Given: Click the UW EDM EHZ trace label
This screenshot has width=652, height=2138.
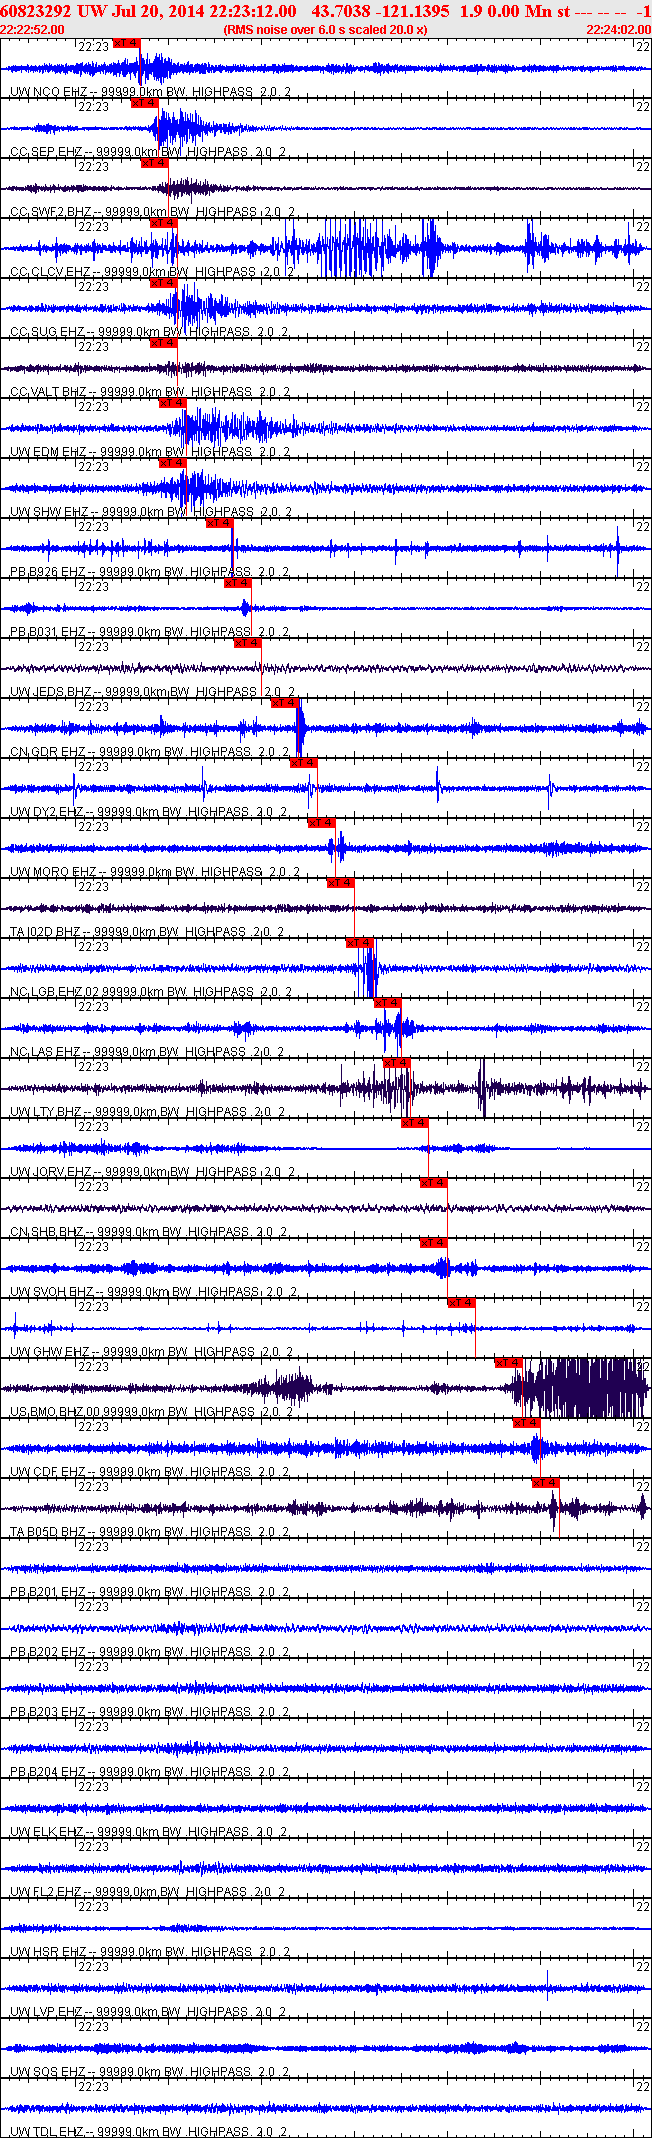Looking at the screenshot, I should [x=150, y=452].
